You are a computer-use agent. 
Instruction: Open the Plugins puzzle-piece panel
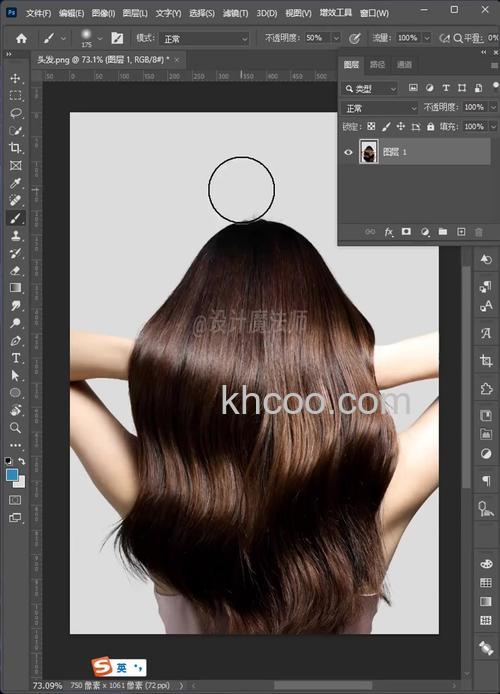[486, 389]
